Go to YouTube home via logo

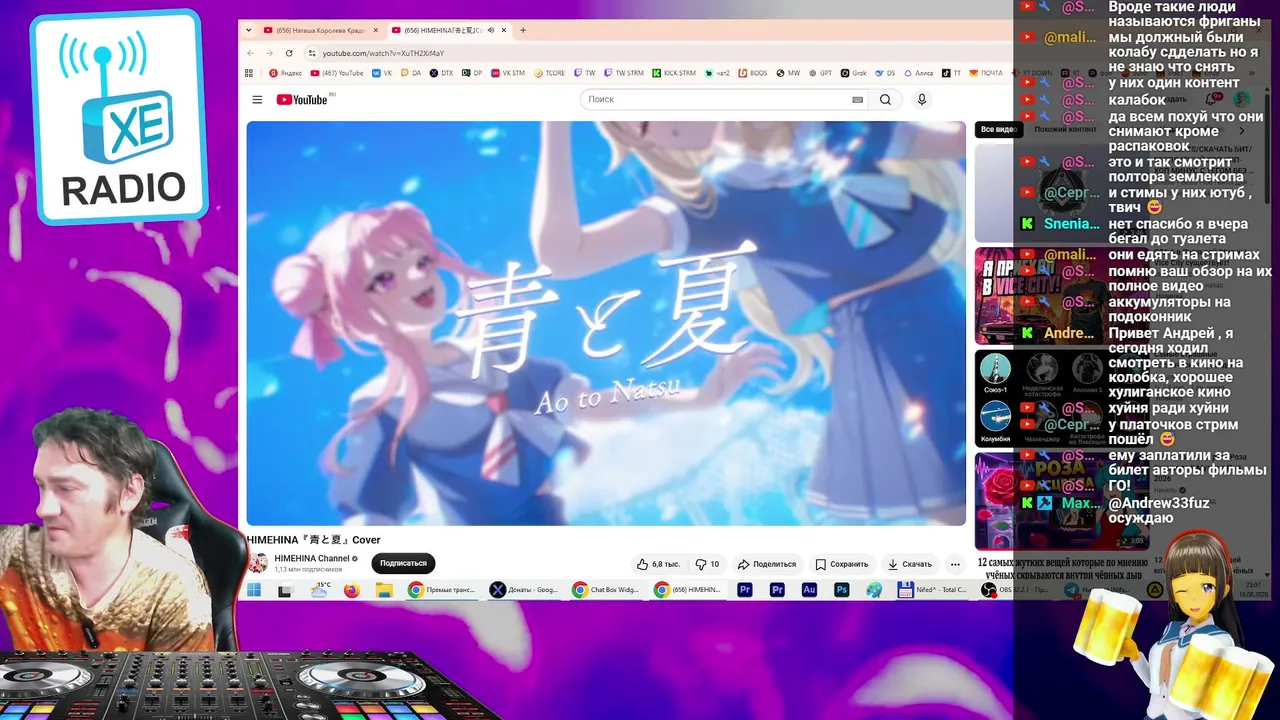click(x=303, y=99)
